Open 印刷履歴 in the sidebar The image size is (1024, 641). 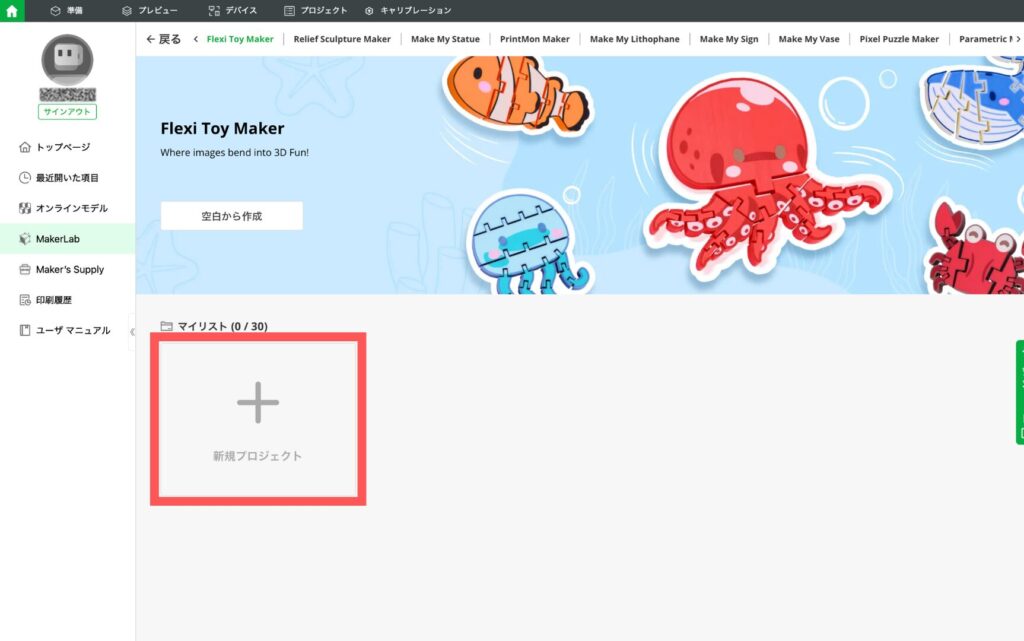[67, 300]
